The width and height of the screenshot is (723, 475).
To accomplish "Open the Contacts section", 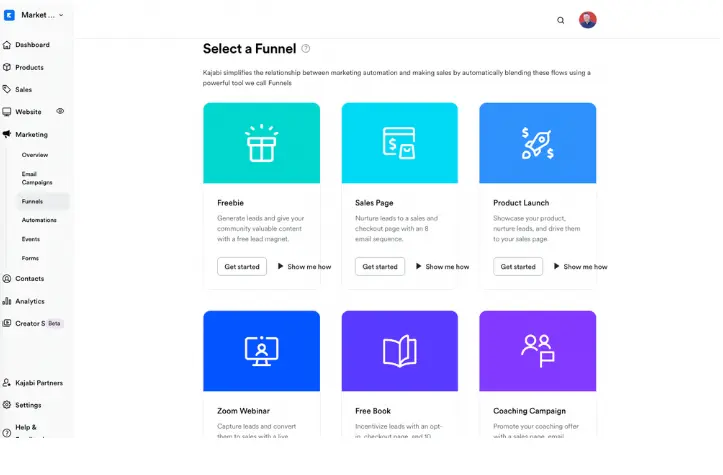I will (30, 279).
